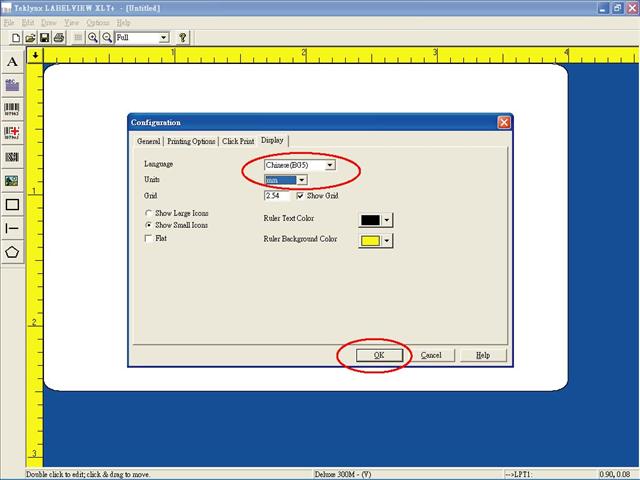Image resolution: width=640 pixels, height=480 pixels.
Task: Select the 2D barcode tool icon
Action: click(x=12, y=157)
